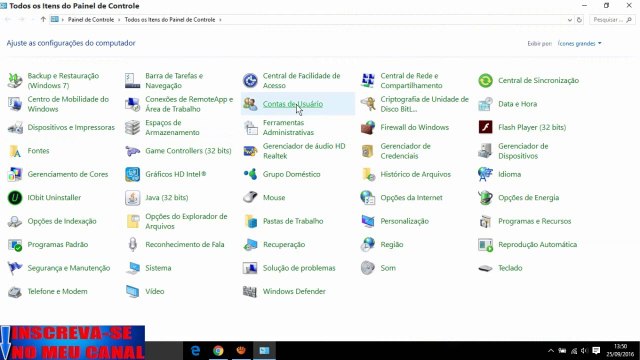Viewport: 640px width, 360px height.
Task: Open Reconhecimento de Fala microphone icon
Action: (133, 244)
